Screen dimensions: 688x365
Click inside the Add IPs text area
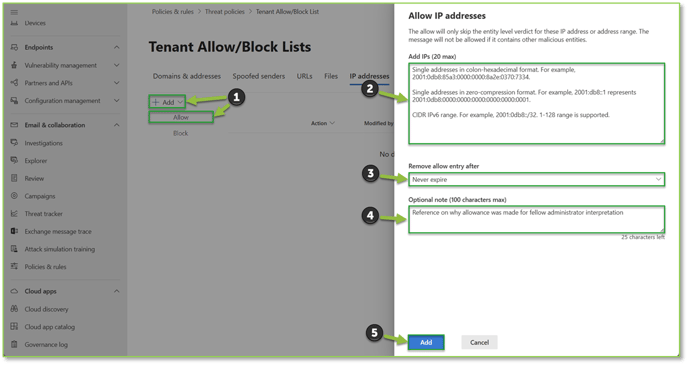click(536, 104)
